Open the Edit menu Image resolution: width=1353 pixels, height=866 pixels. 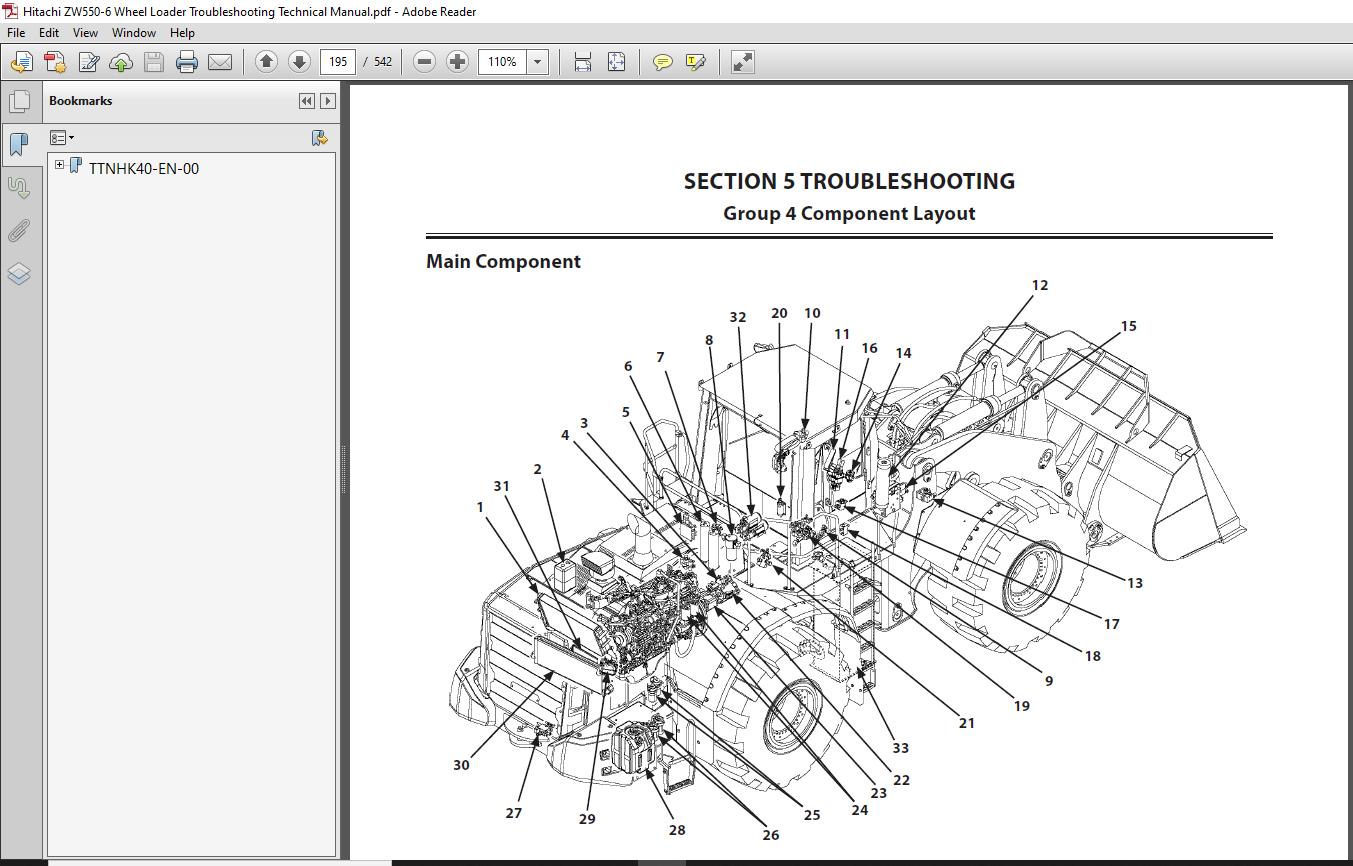click(49, 33)
